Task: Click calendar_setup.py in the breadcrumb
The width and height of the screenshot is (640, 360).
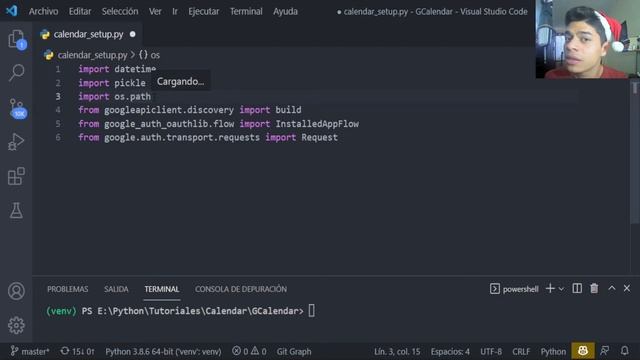Action: pos(92,55)
